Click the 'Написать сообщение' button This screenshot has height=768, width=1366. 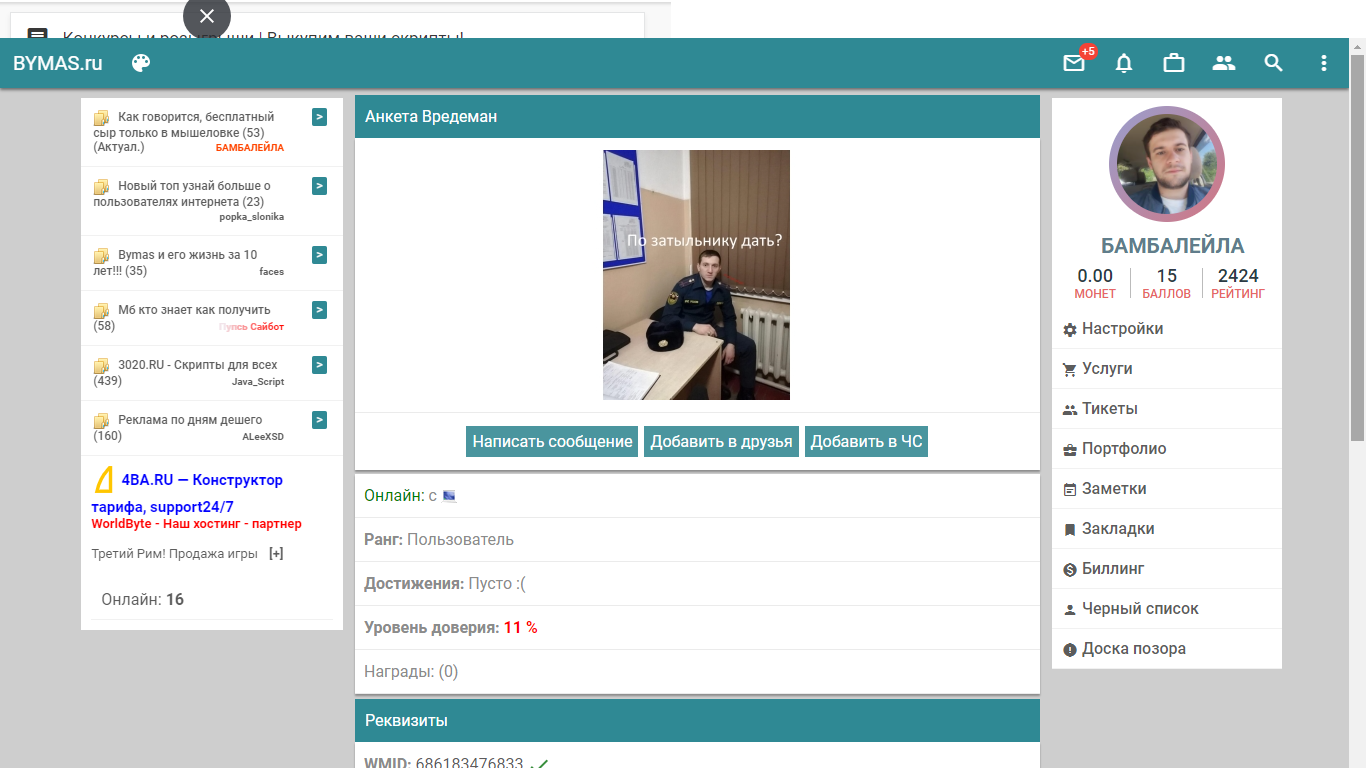[552, 442]
